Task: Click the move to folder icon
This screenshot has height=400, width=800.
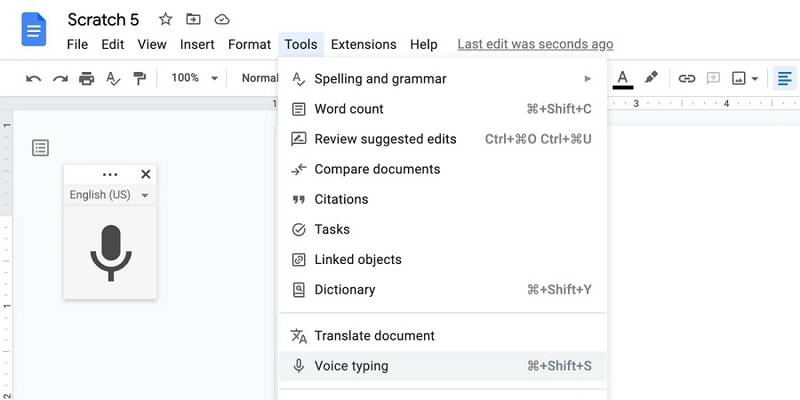Action: pos(193,19)
